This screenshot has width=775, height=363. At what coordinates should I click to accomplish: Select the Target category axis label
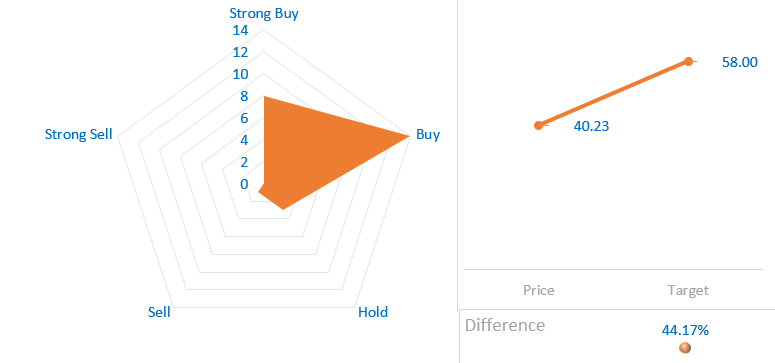[688, 290]
